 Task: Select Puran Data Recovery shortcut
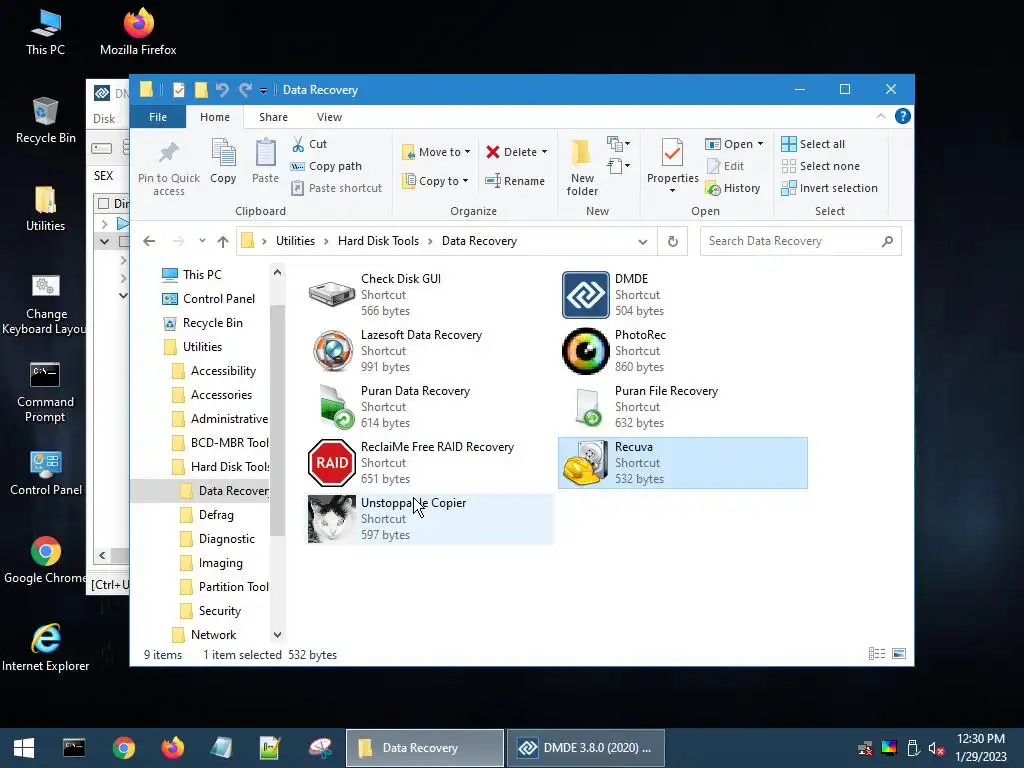(429, 407)
